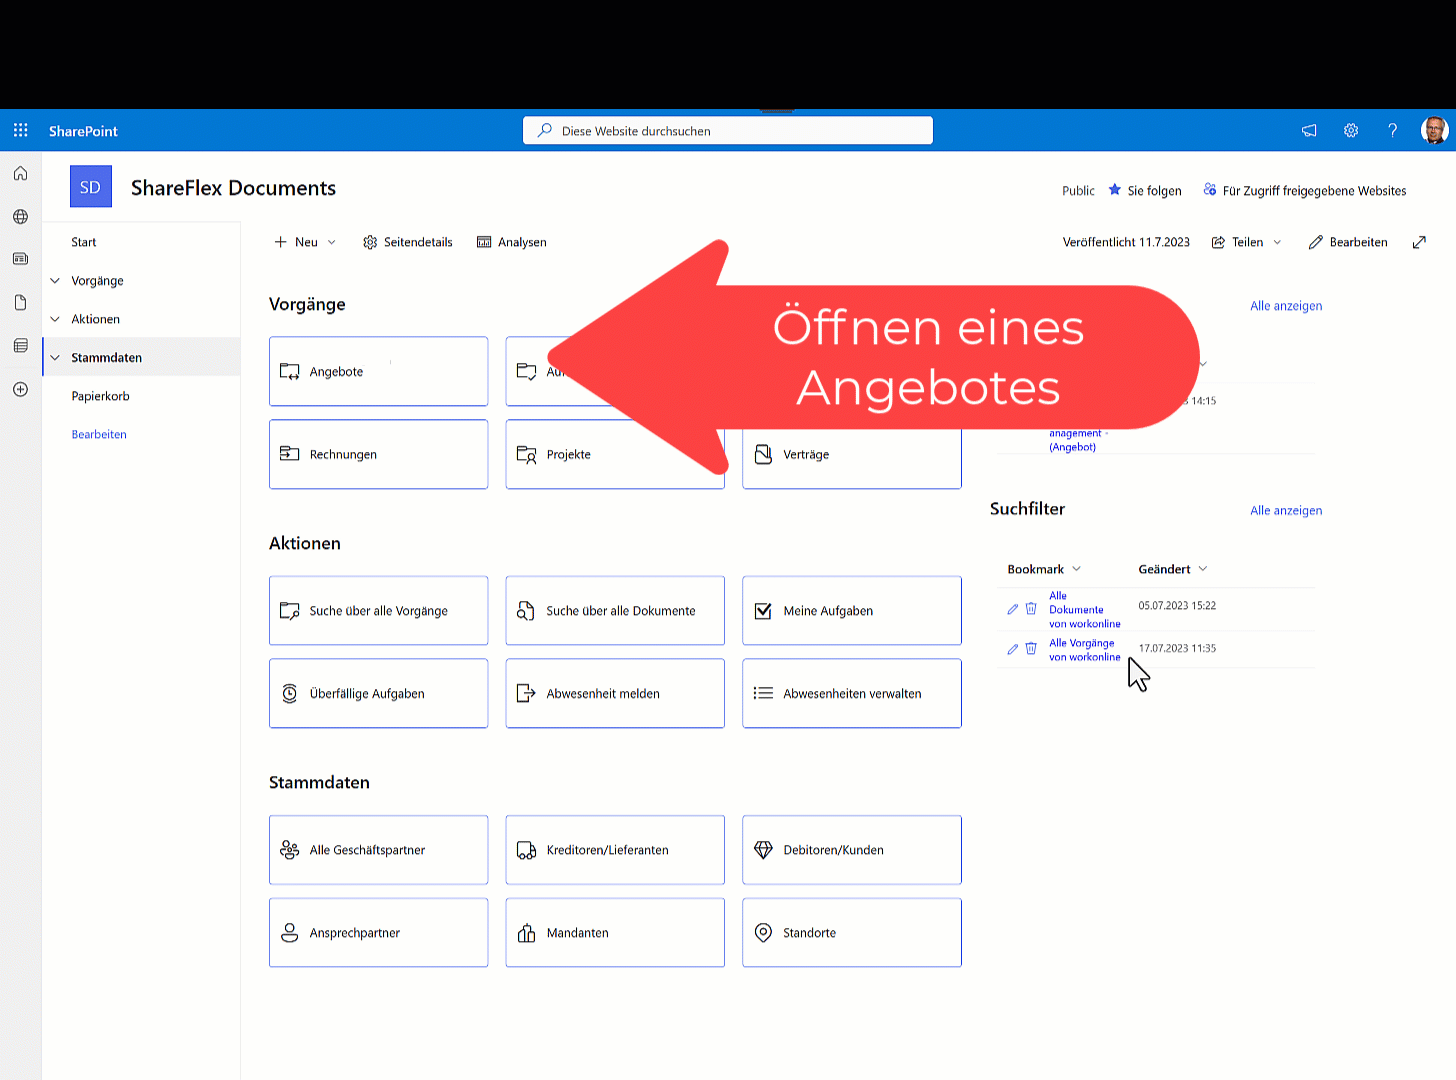Click the settings gear in header
The width and height of the screenshot is (1456, 1080).
pos(1351,131)
